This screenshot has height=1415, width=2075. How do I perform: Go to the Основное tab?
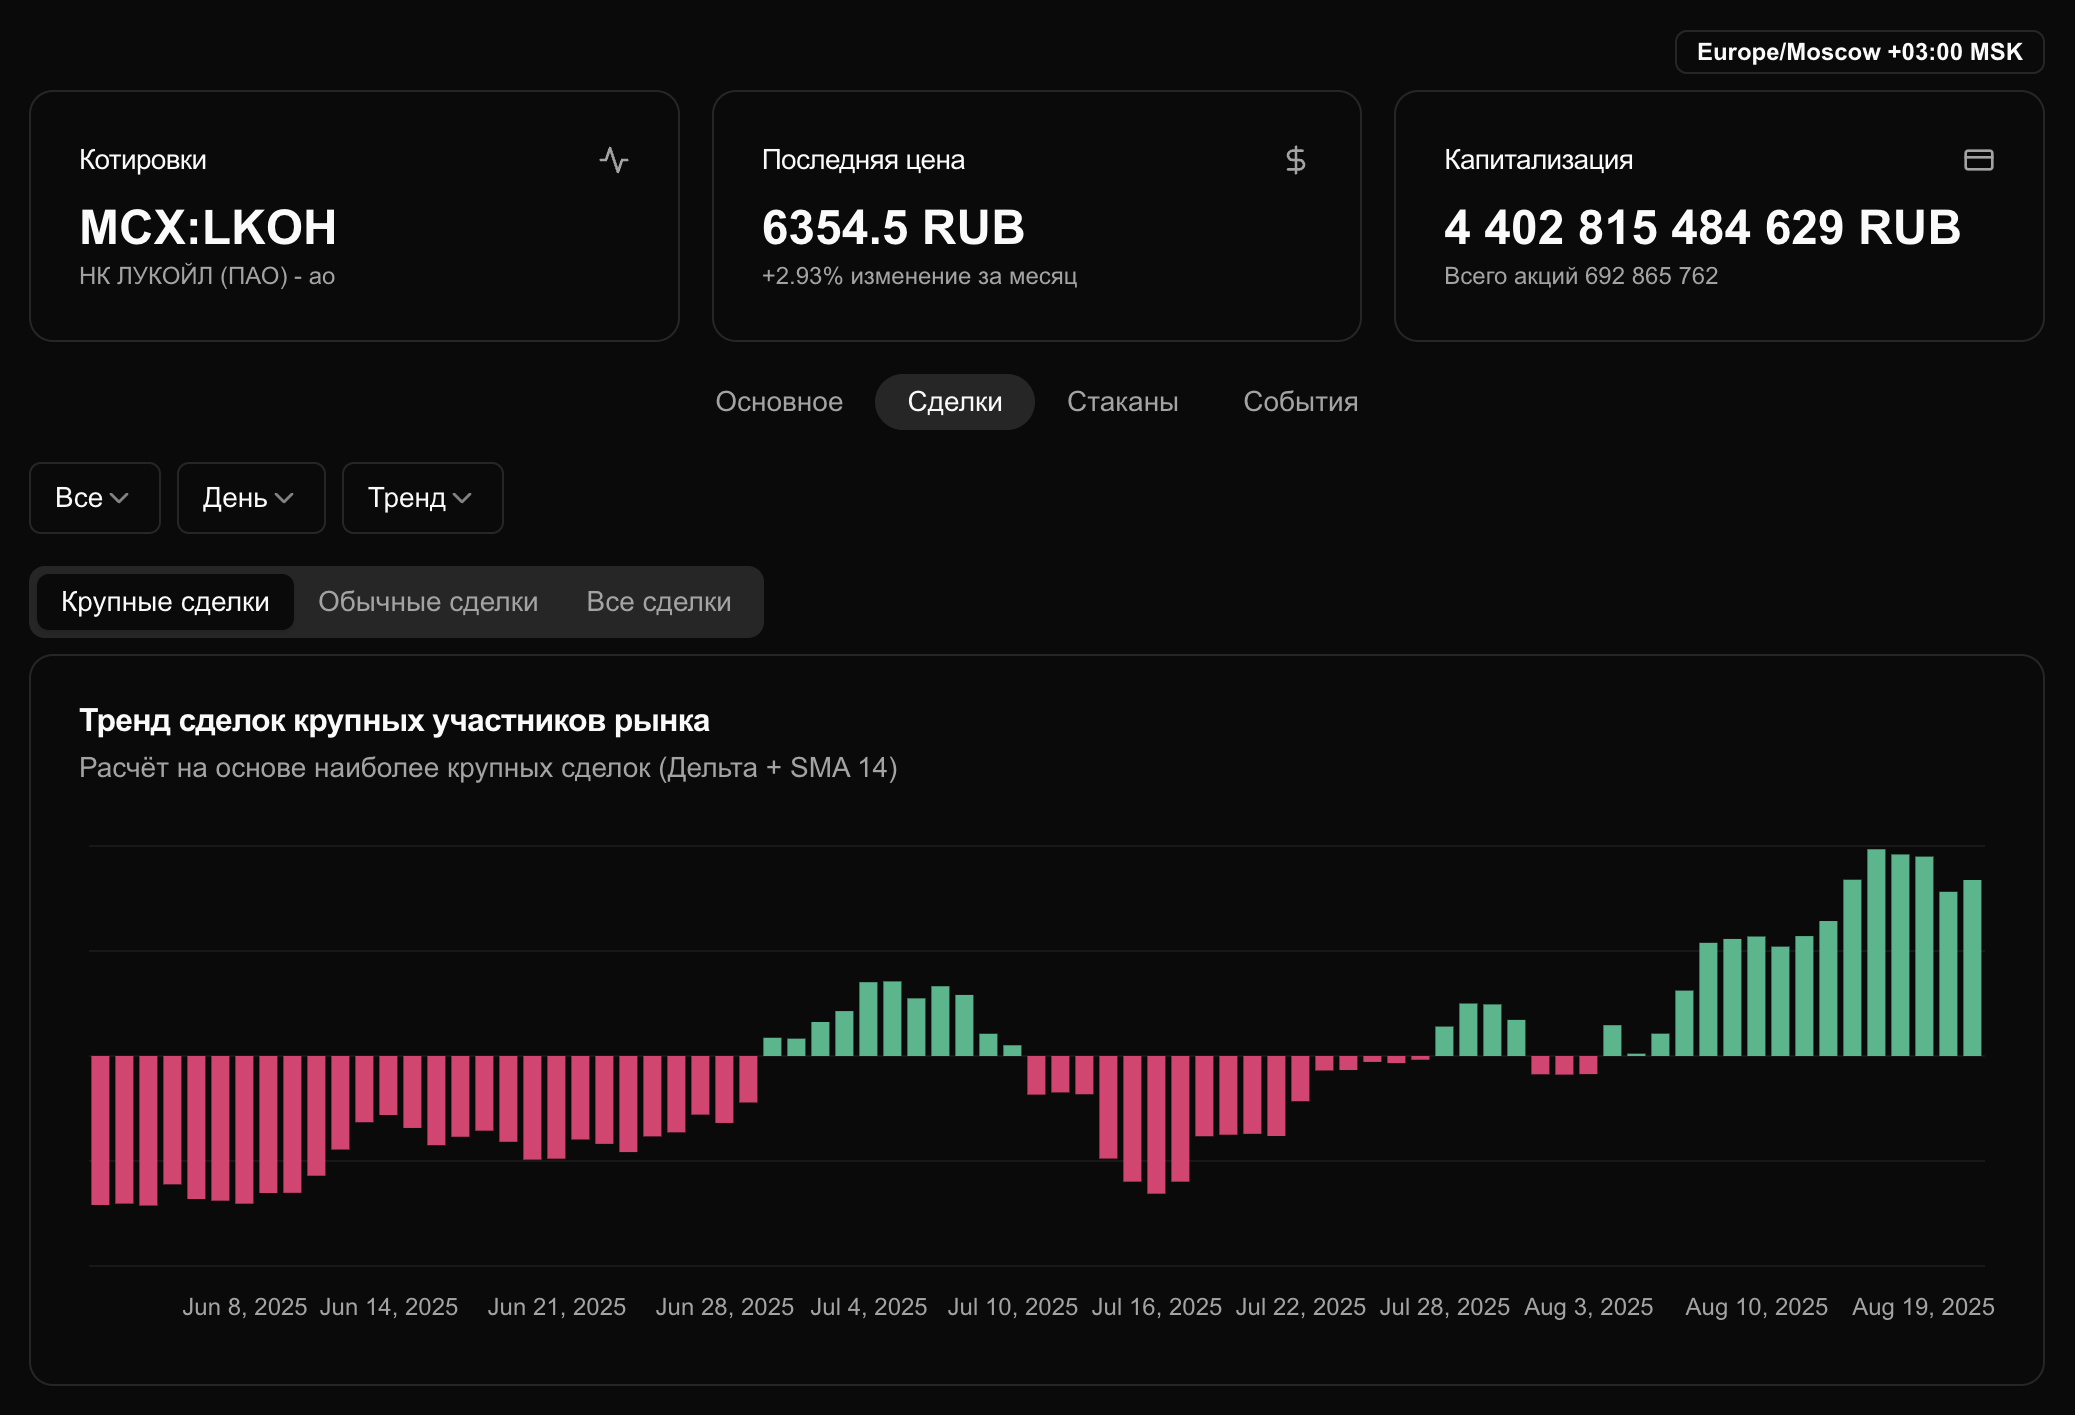click(779, 402)
